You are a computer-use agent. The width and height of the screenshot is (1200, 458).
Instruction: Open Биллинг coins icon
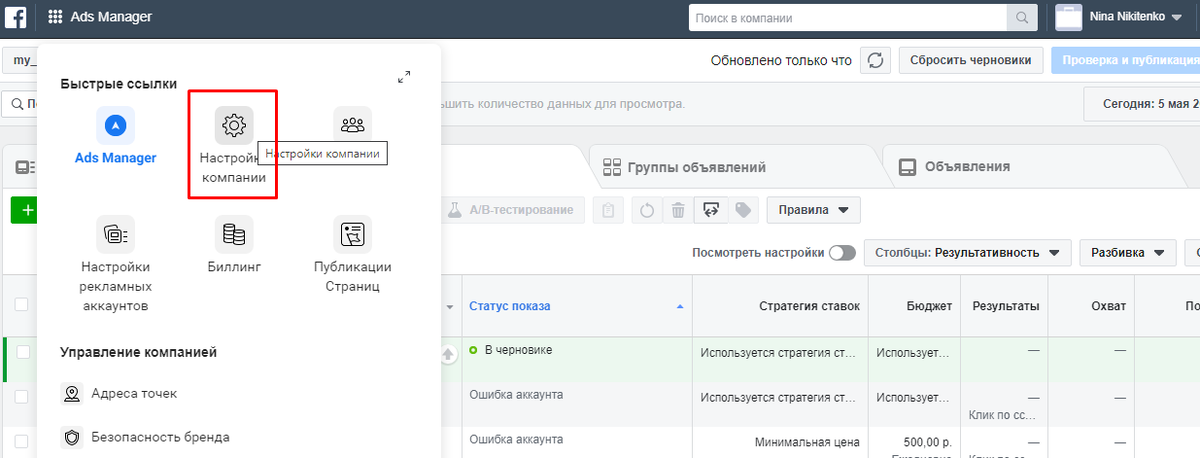pyautogui.click(x=233, y=234)
